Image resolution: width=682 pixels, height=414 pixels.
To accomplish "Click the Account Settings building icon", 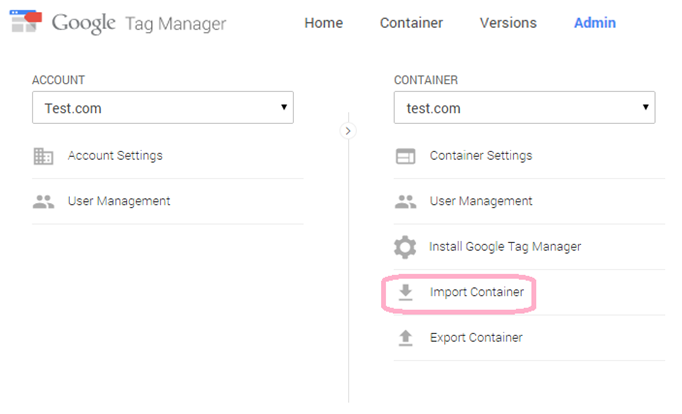I will pyautogui.click(x=43, y=156).
